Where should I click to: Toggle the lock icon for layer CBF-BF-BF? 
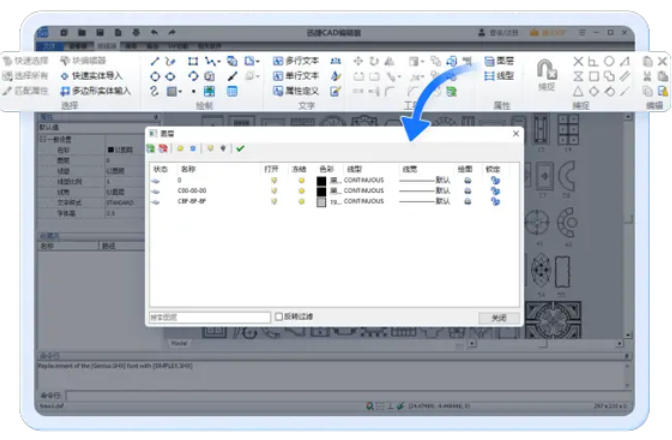[495, 201]
